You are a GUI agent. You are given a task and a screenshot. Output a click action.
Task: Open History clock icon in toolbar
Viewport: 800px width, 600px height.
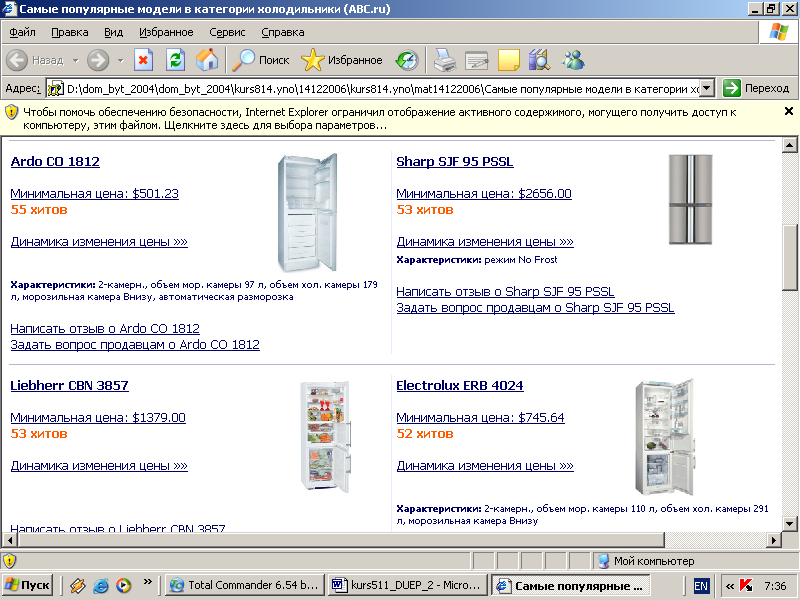pos(407,60)
